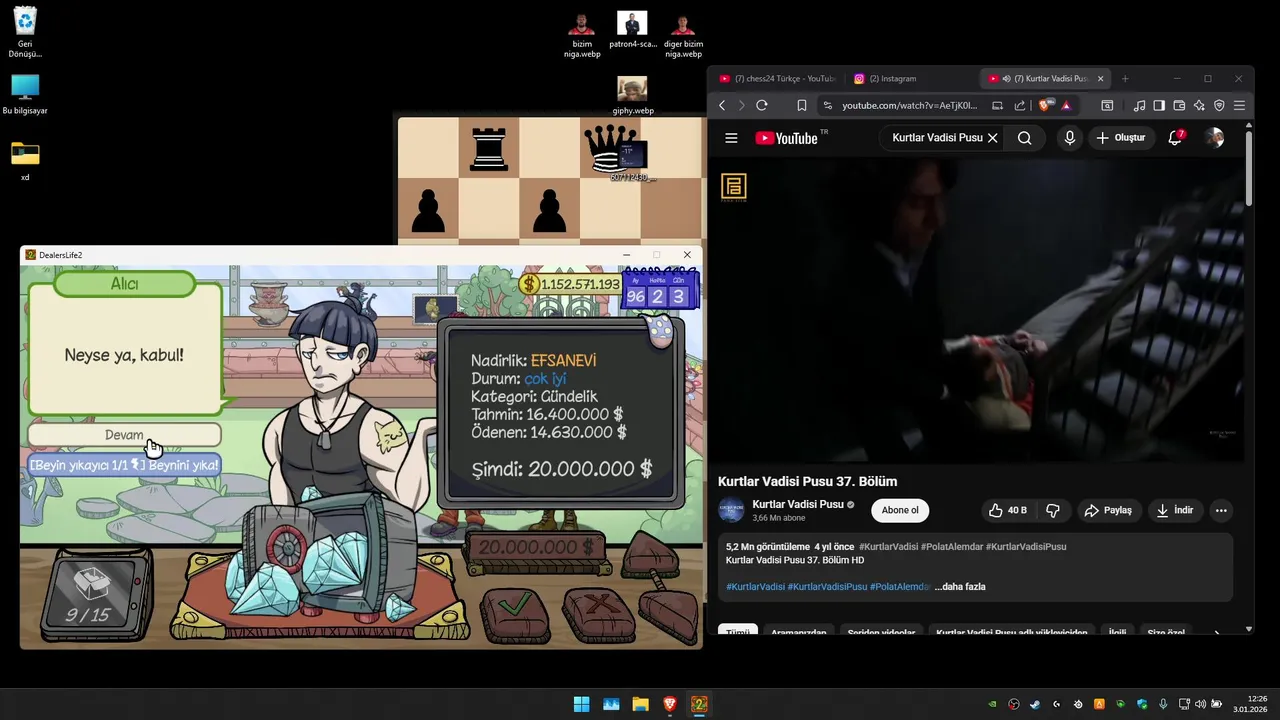Expand description with '...daha fazla'
The image size is (1280, 720).
(x=960, y=587)
